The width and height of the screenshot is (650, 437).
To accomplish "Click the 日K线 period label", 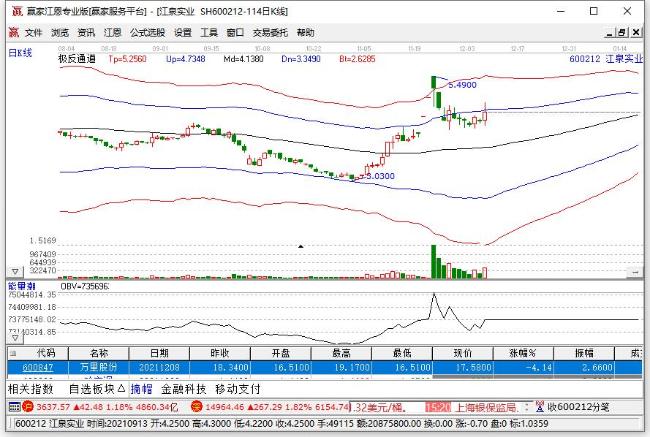I will 20,53.
